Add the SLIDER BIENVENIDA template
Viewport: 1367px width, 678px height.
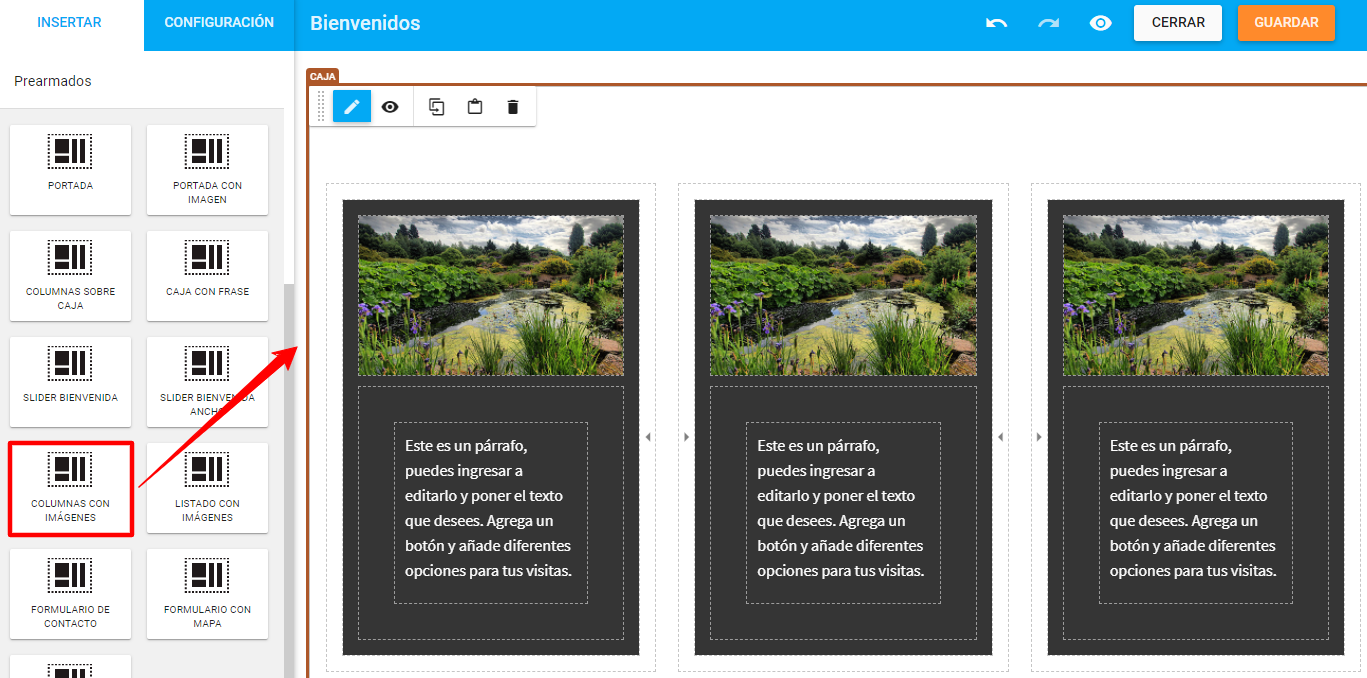(70, 381)
